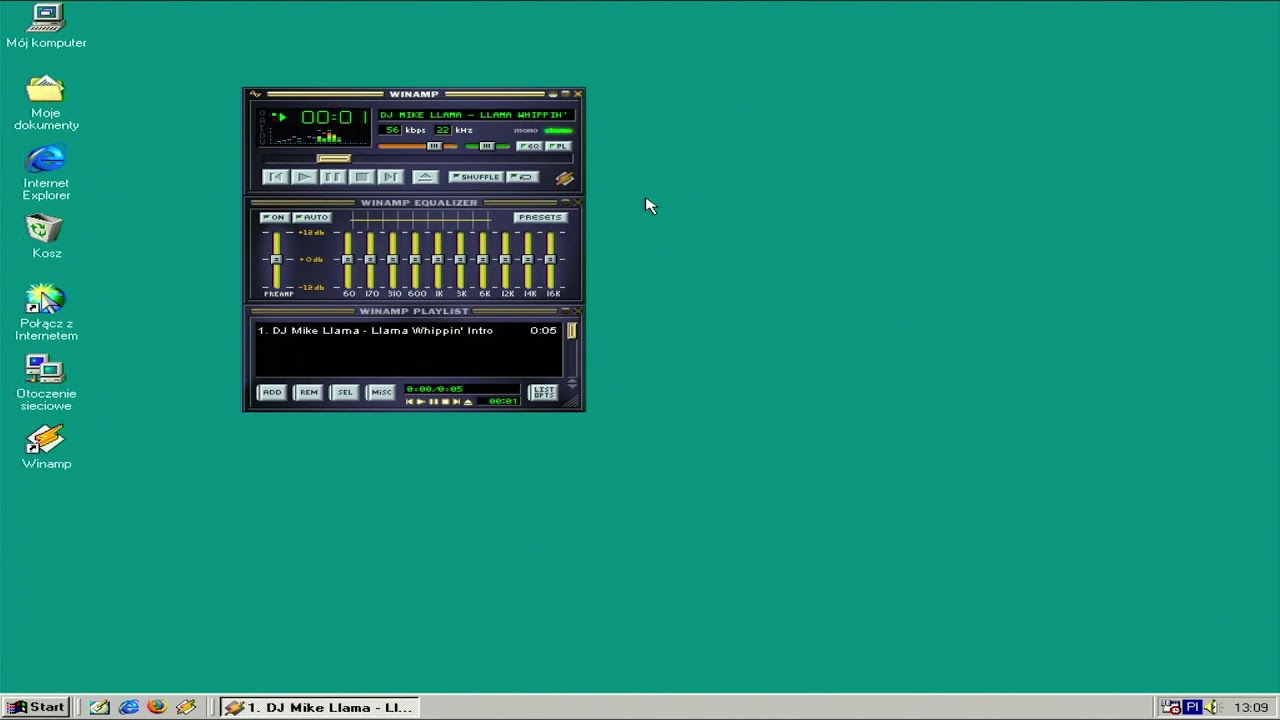The height and width of the screenshot is (720, 1280).
Task: Open the playlist MISC menu
Action: click(x=381, y=392)
